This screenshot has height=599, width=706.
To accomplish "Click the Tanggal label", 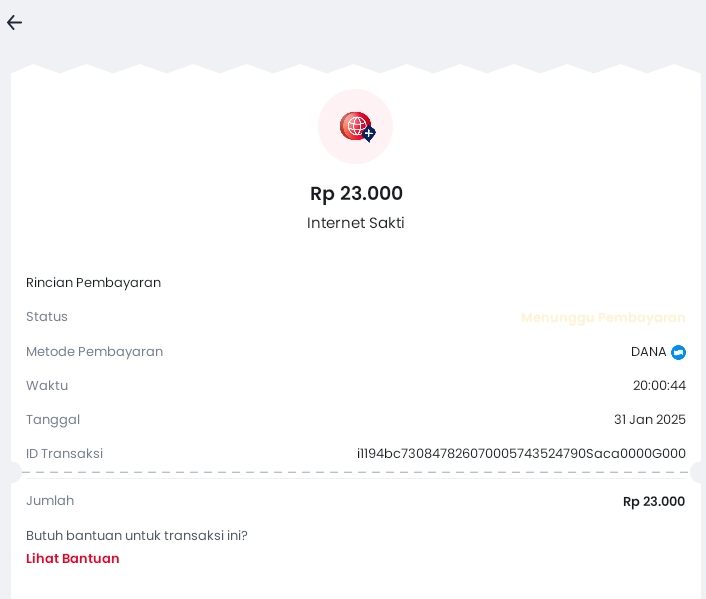I will pos(53,420).
